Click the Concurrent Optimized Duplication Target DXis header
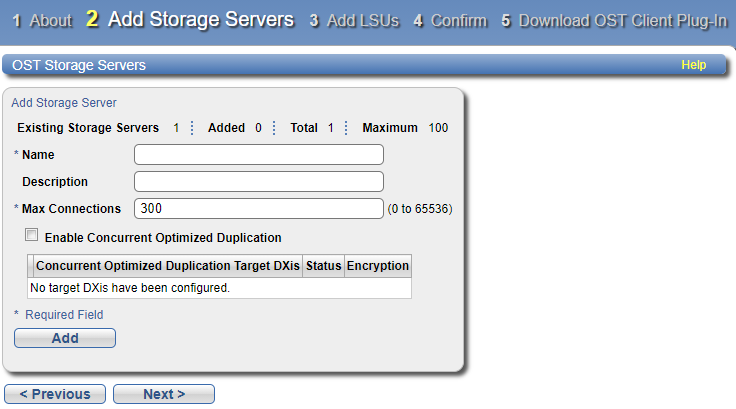This screenshot has width=736, height=409. [x=168, y=266]
